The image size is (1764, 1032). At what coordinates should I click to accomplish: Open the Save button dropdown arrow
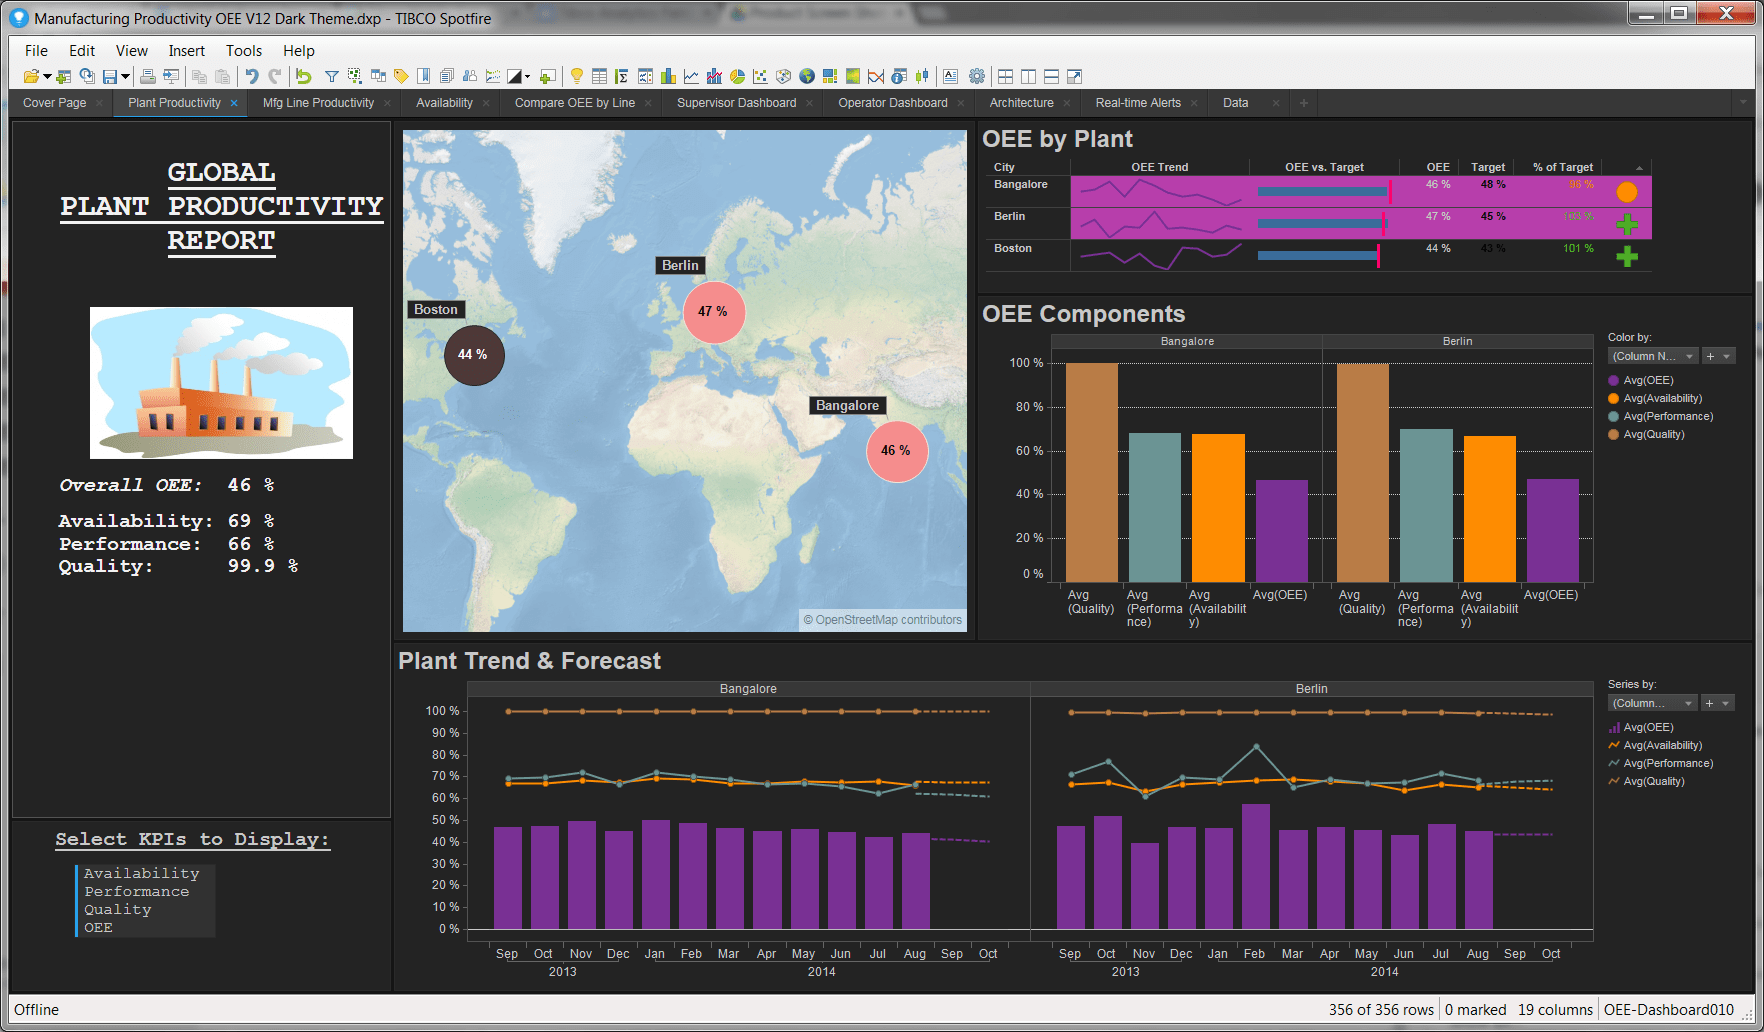click(x=126, y=76)
